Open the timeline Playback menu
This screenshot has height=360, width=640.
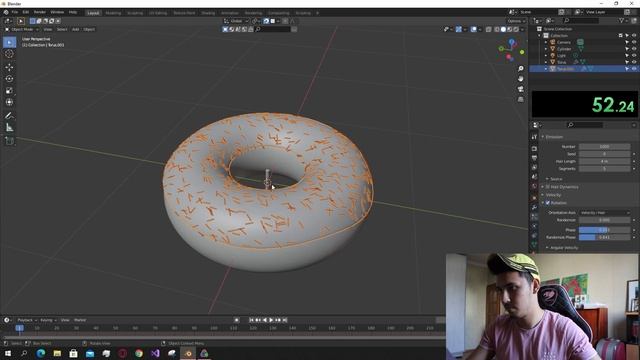[x=27, y=320]
